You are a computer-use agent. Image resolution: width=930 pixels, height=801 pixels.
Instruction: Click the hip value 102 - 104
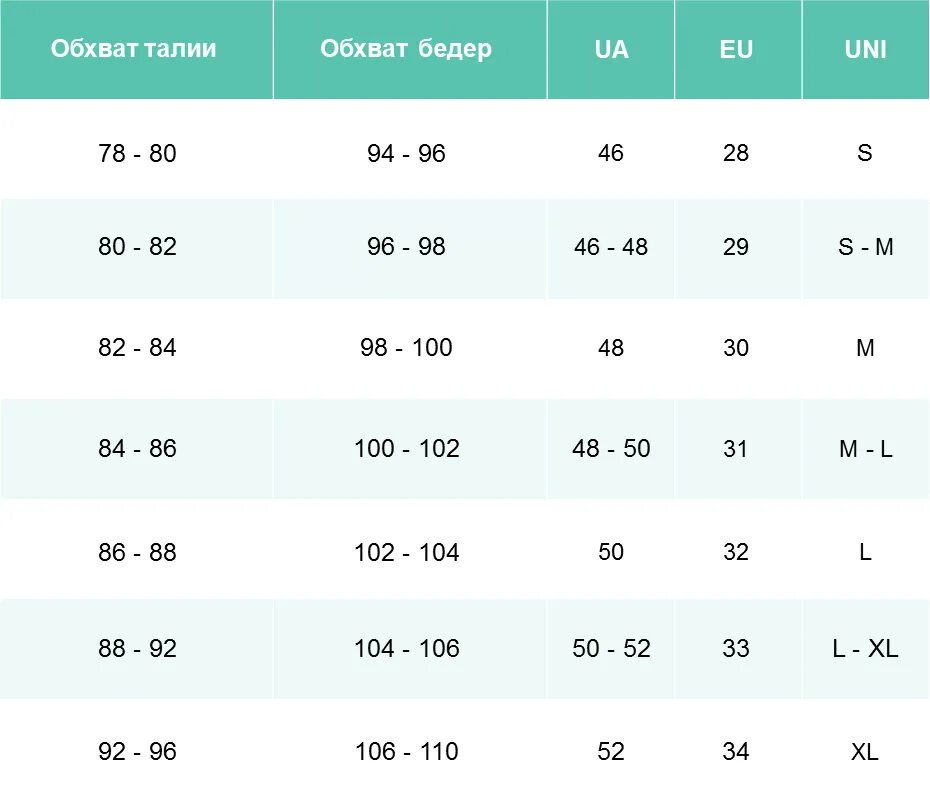click(406, 553)
